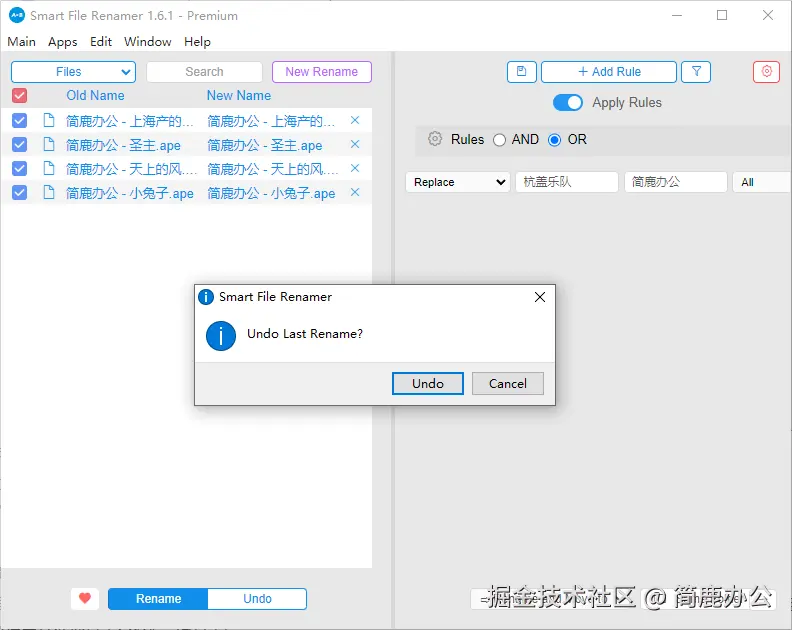Open the filter funnel icon button
Image resolution: width=792 pixels, height=630 pixels.
point(696,72)
